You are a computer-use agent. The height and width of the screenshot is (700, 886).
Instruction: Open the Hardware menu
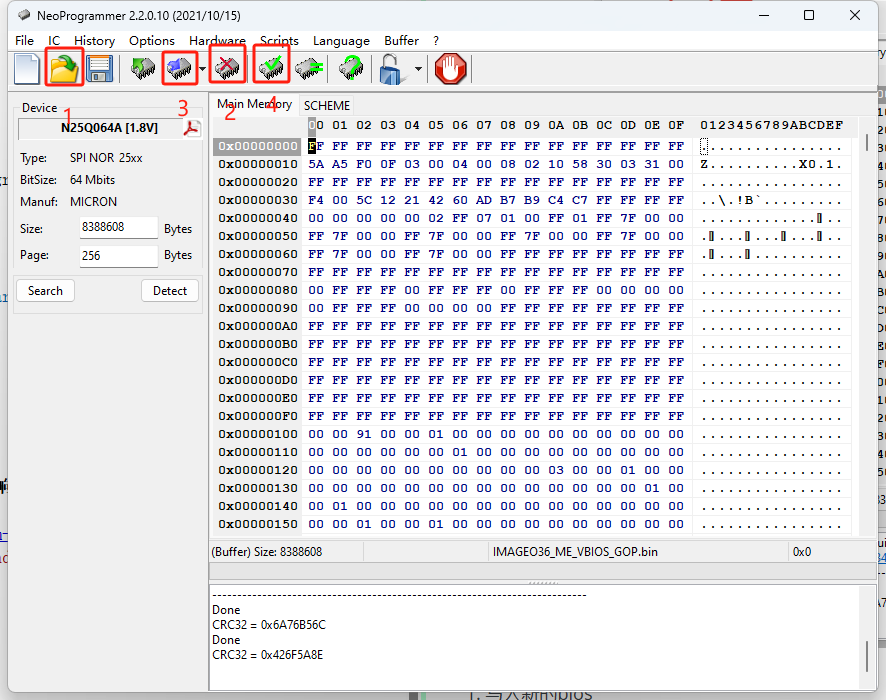(217, 41)
